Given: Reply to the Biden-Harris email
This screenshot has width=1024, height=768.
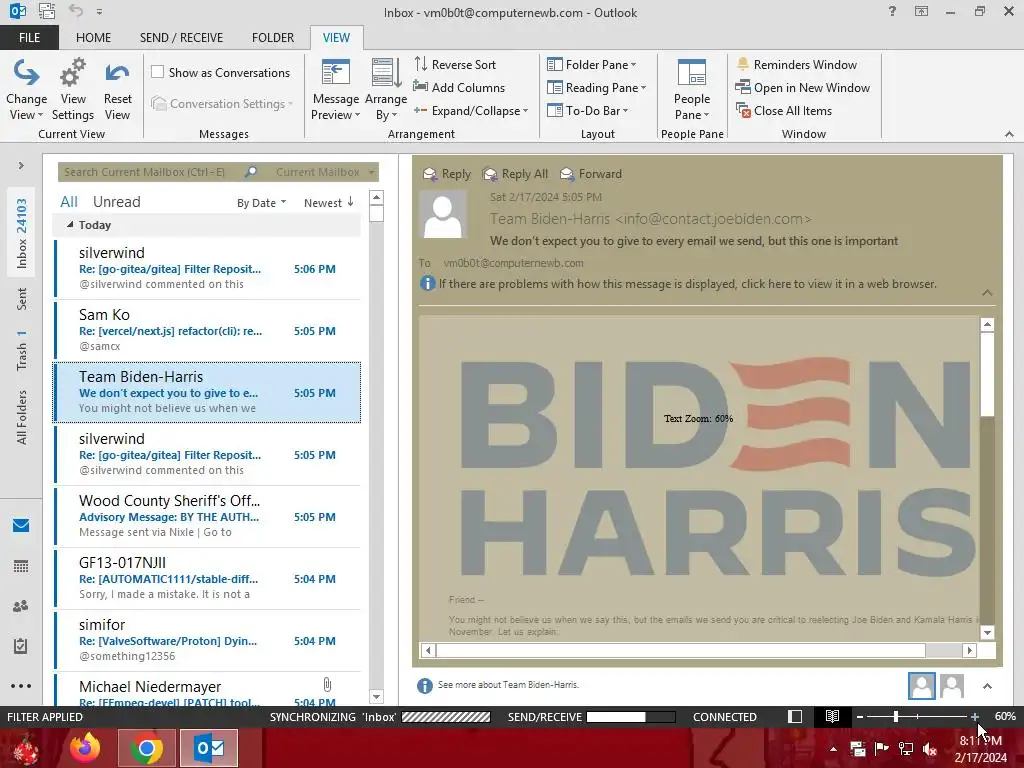Looking at the screenshot, I should (x=447, y=174).
